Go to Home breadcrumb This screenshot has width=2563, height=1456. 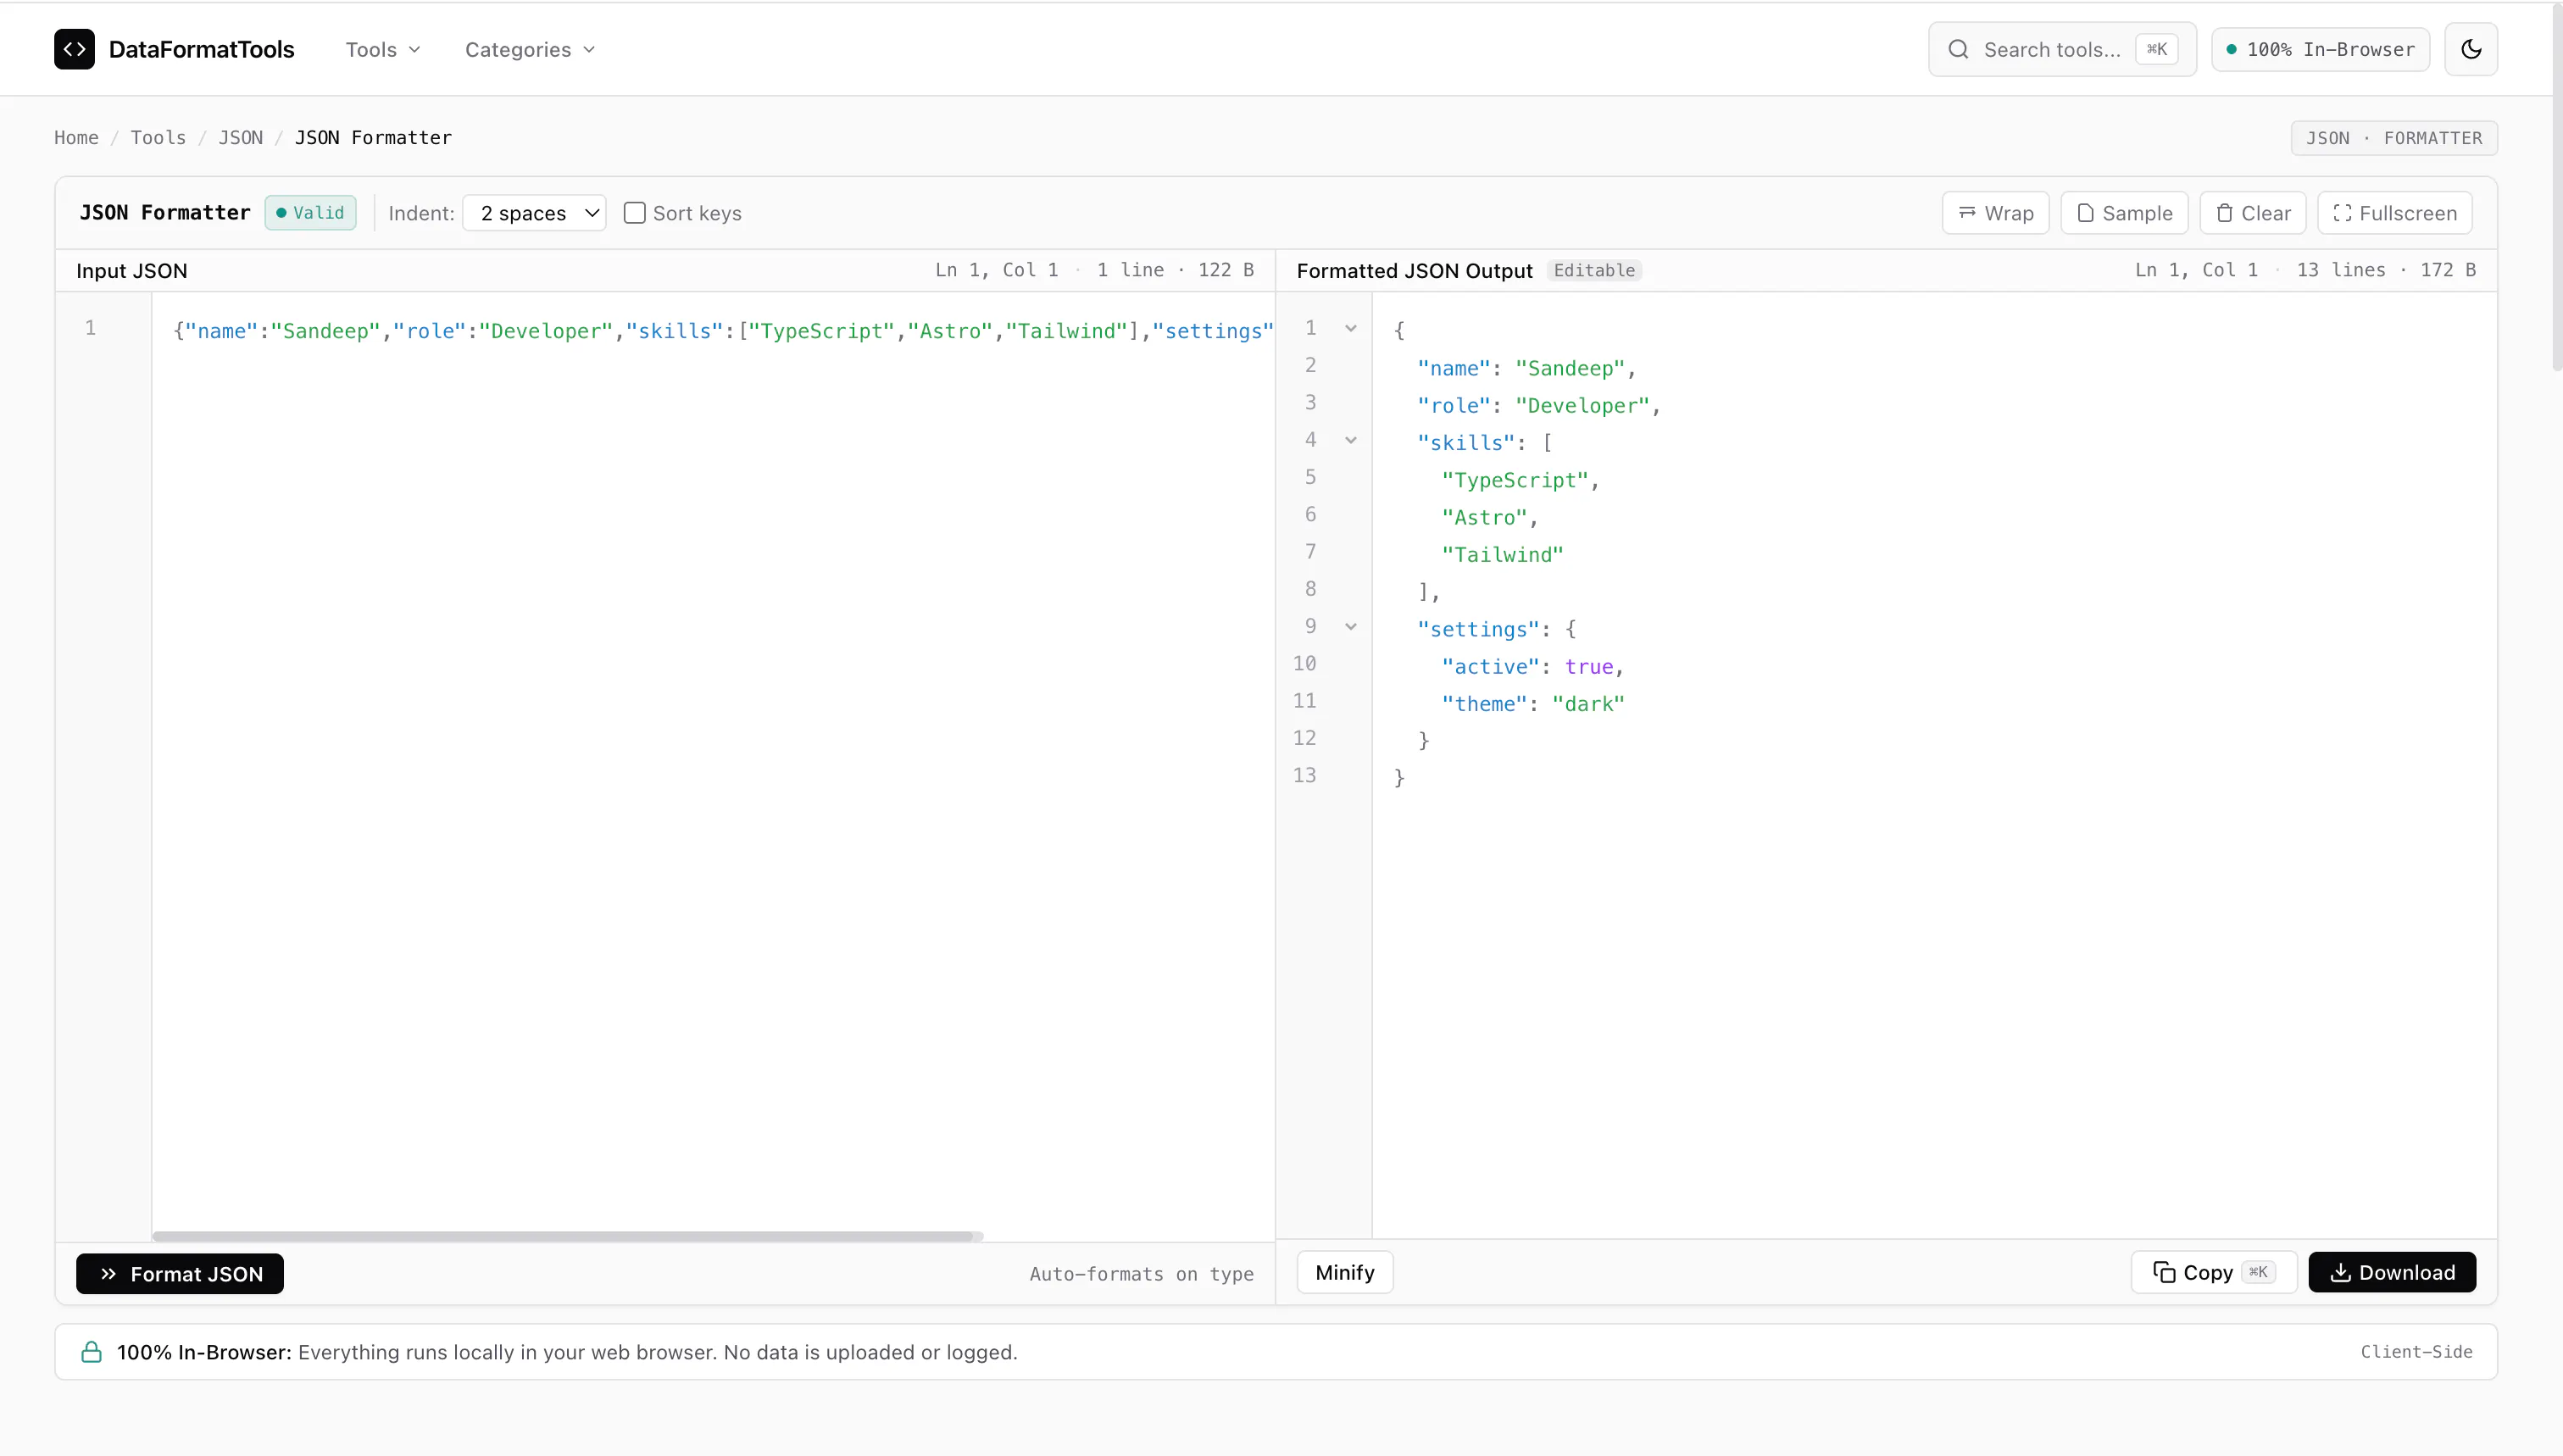tap(76, 138)
